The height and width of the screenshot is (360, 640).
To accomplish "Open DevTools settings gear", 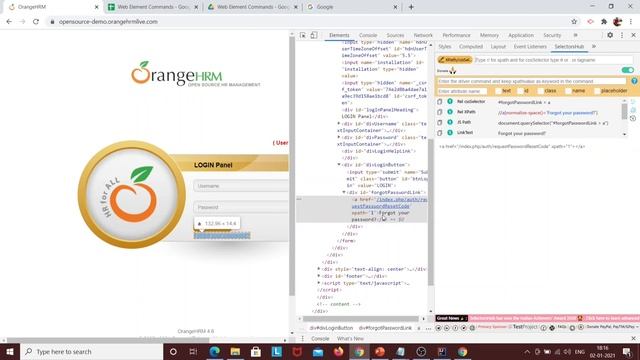I will pos(610,35).
